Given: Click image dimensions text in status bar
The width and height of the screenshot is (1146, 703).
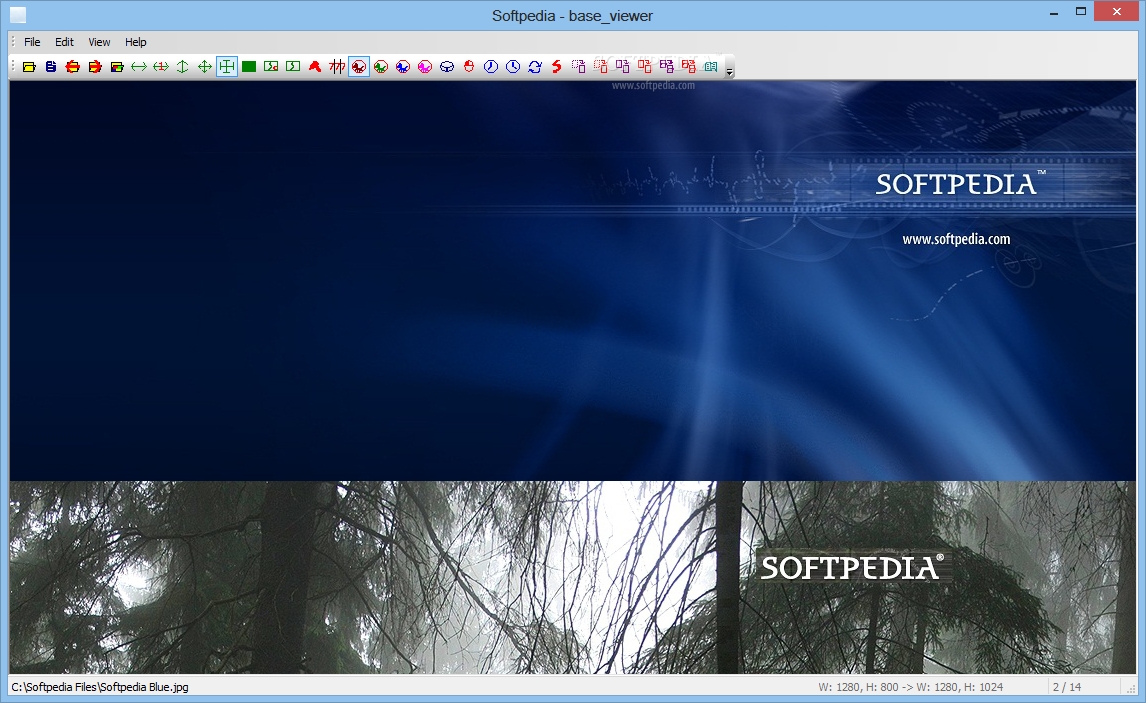Looking at the screenshot, I should pyautogui.click(x=911, y=687).
